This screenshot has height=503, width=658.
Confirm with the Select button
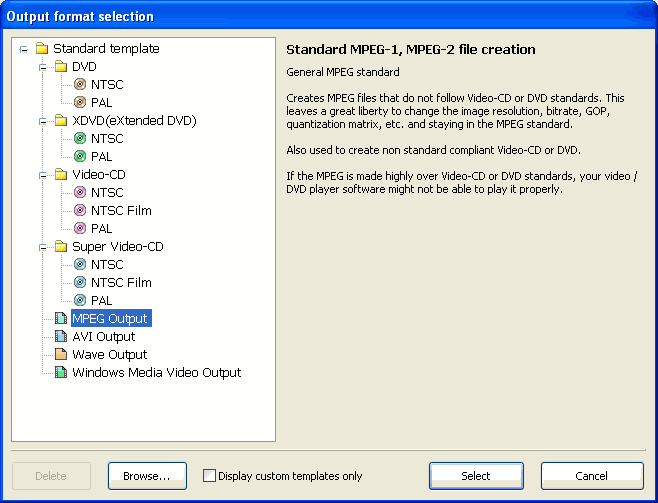[476, 476]
